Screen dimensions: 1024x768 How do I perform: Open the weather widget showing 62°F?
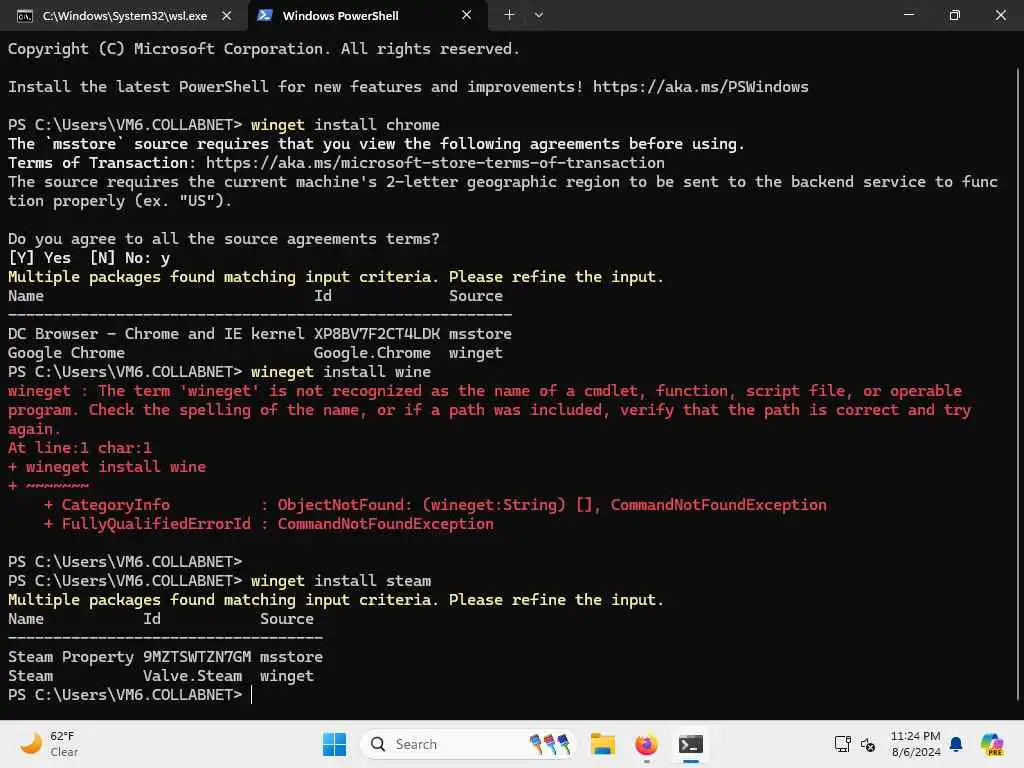tap(49, 744)
